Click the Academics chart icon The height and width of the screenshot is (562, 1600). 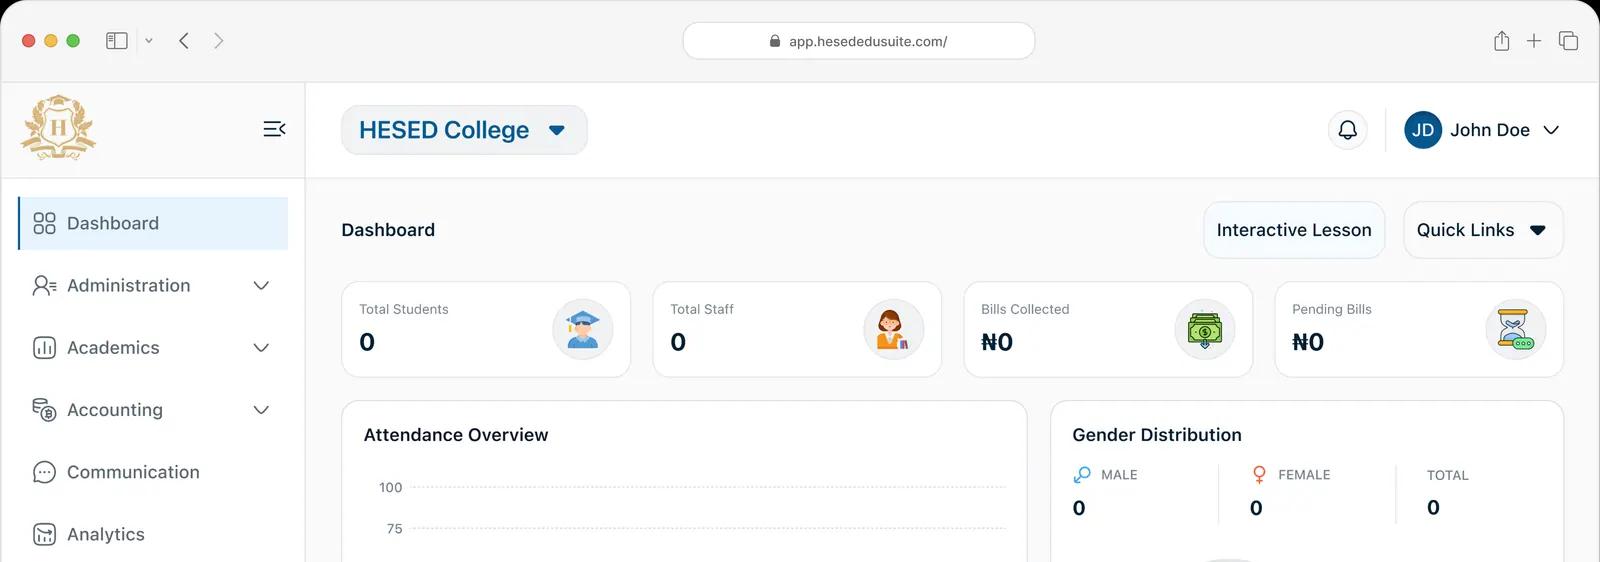44,348
